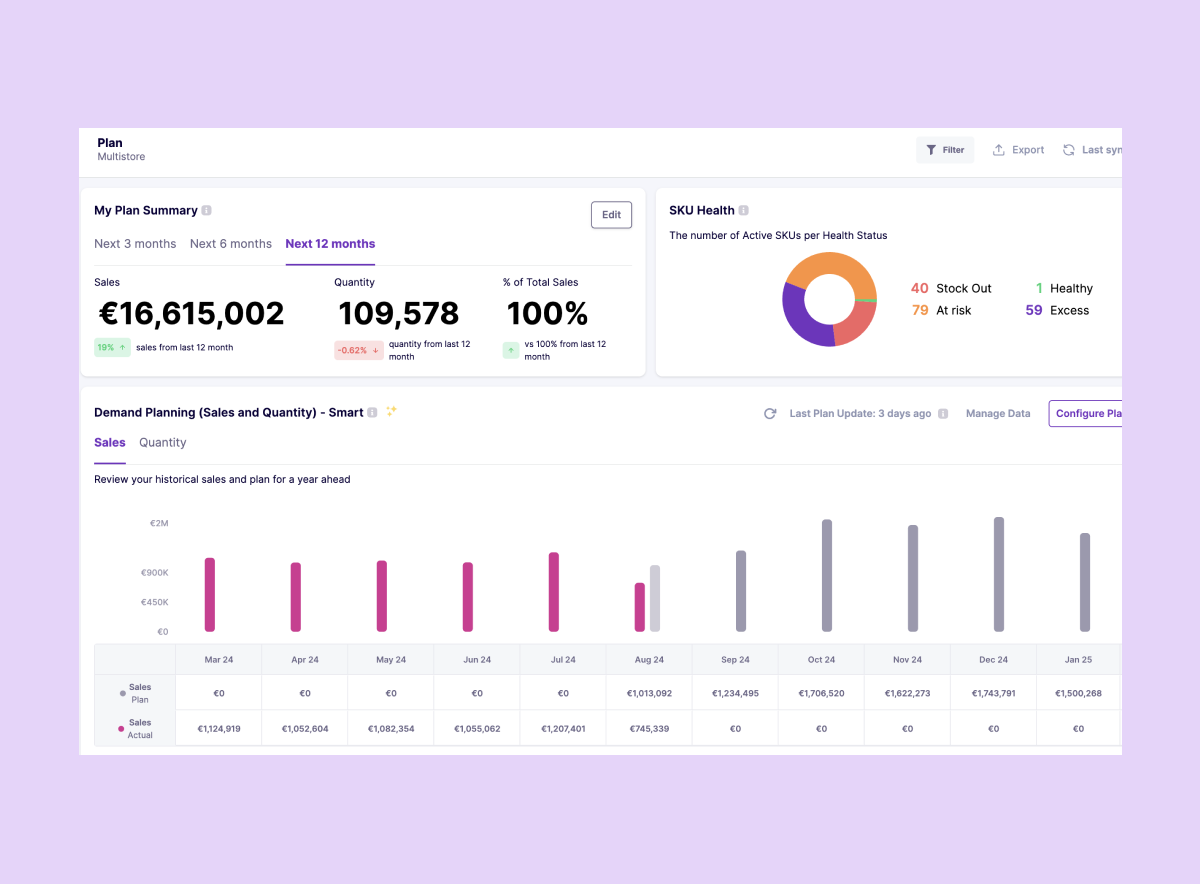Click the info icon next to Demand Planning heading
This screenshot has height=884, width=1200.
pos(370,411)
